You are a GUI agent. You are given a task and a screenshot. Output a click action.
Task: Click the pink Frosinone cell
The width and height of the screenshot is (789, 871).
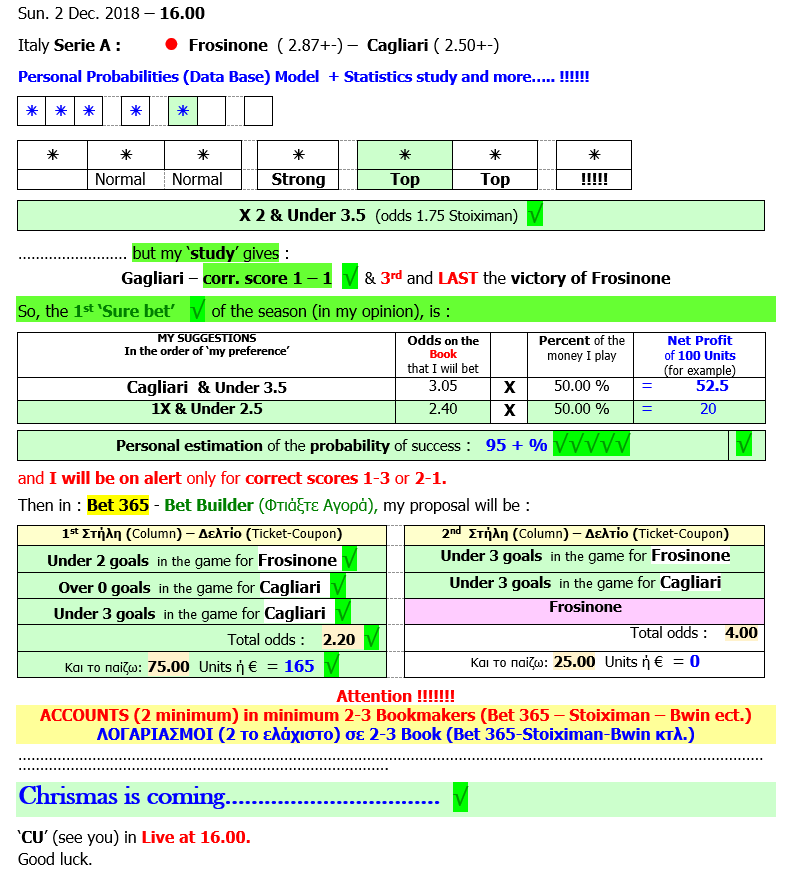[x=585, y=611]
